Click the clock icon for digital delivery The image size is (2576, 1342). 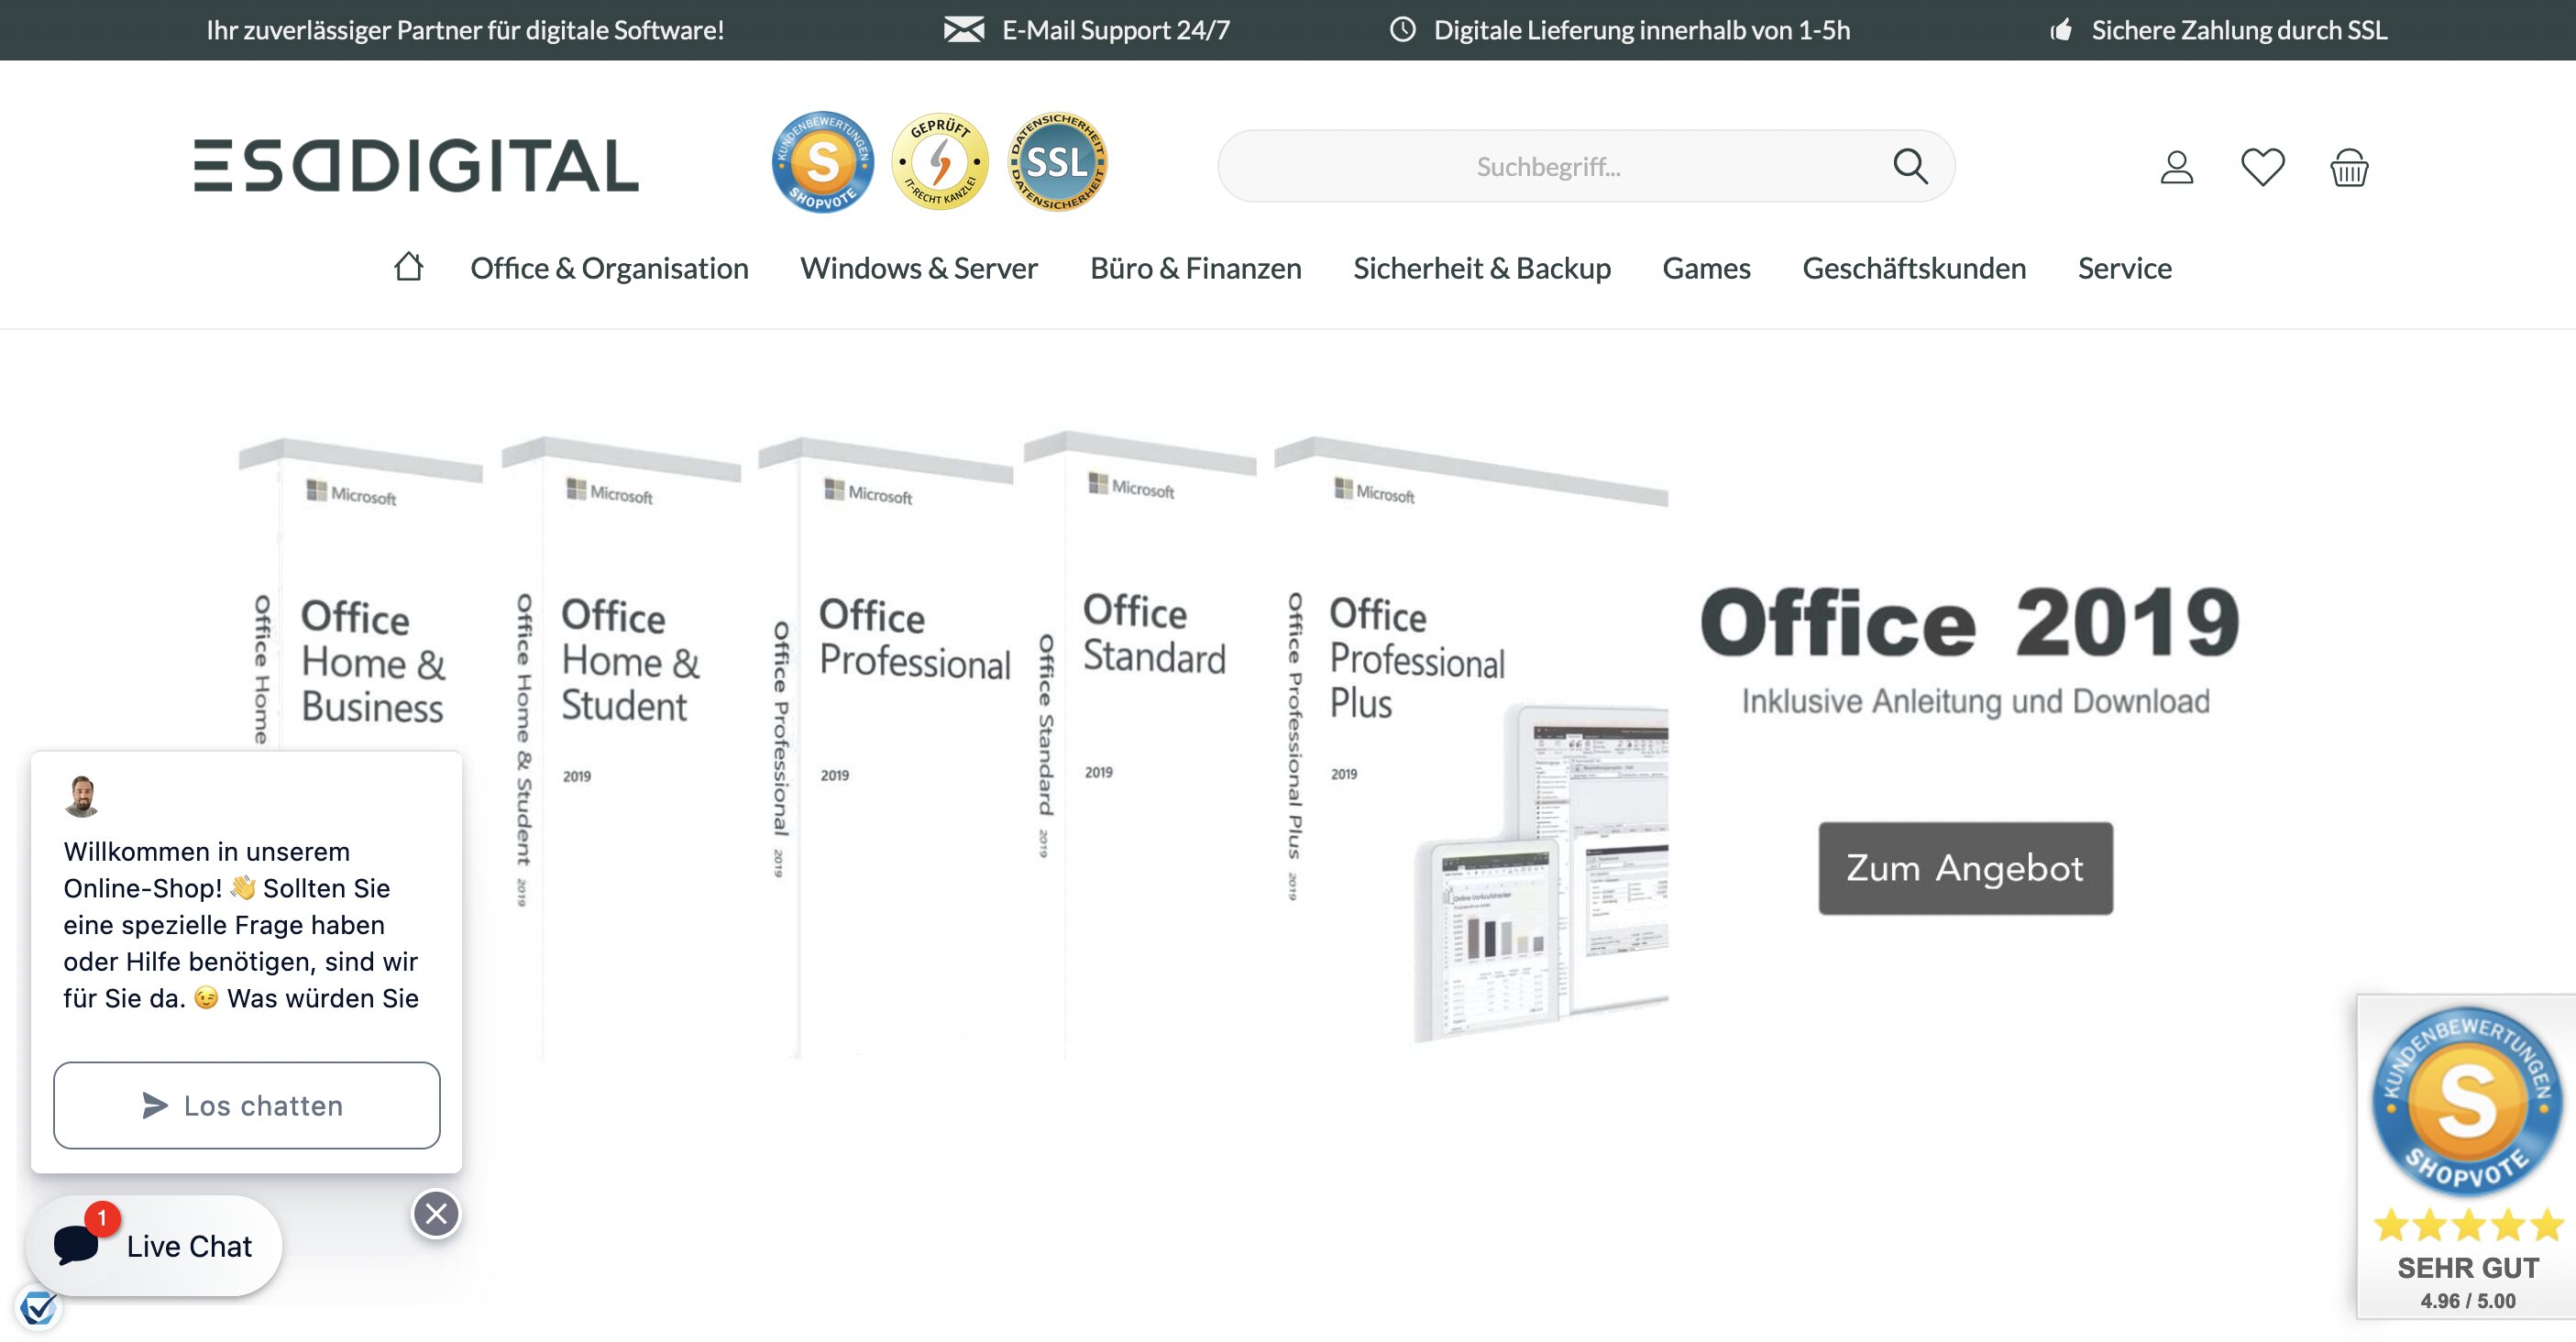(x=1403, y=30)
